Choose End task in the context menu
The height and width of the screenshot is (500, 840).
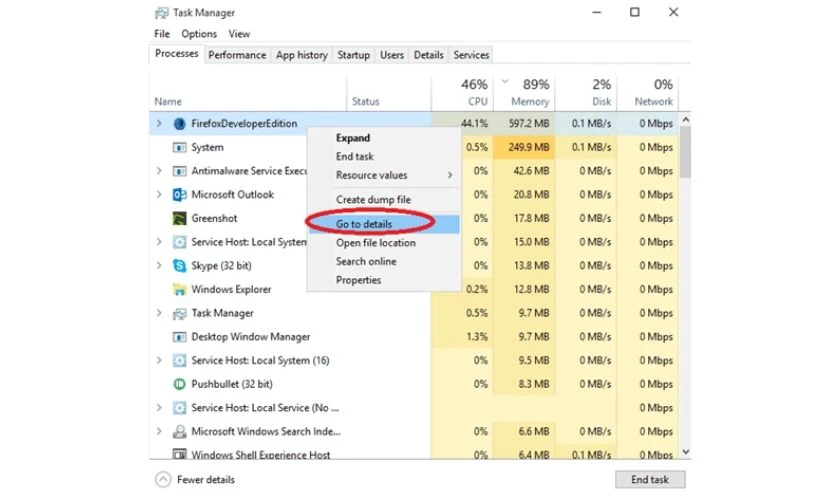pos(384,156)
